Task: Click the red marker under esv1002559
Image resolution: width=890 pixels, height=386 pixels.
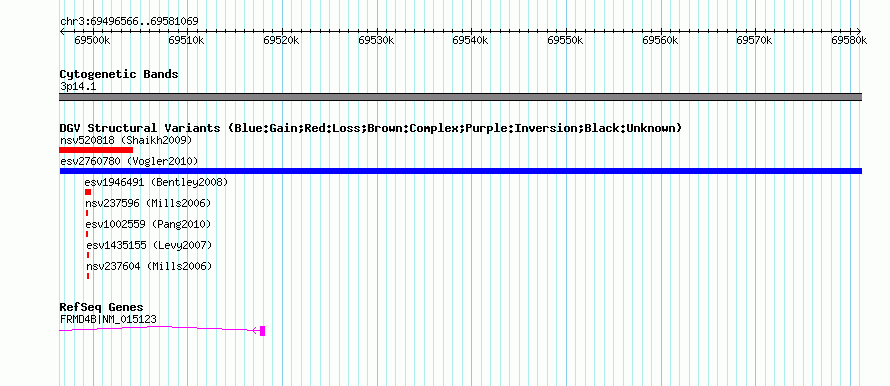Action: [x=87, y=234]
